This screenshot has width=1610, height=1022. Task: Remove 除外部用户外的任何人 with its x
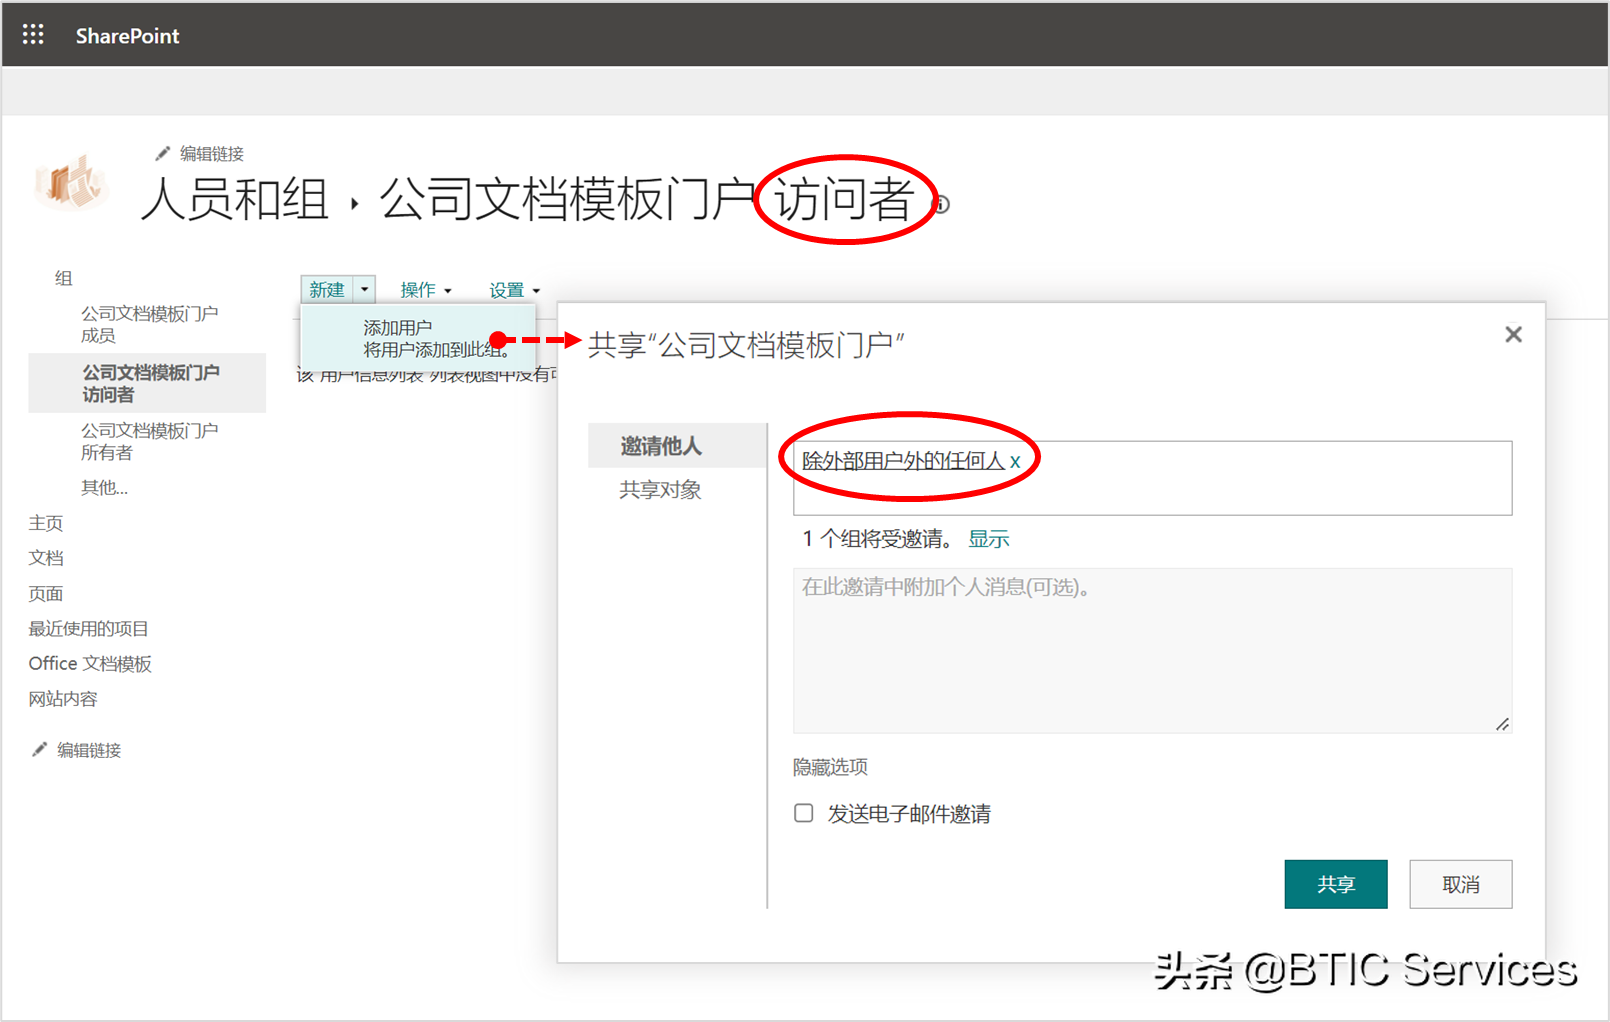click(x=1015, y=461)
